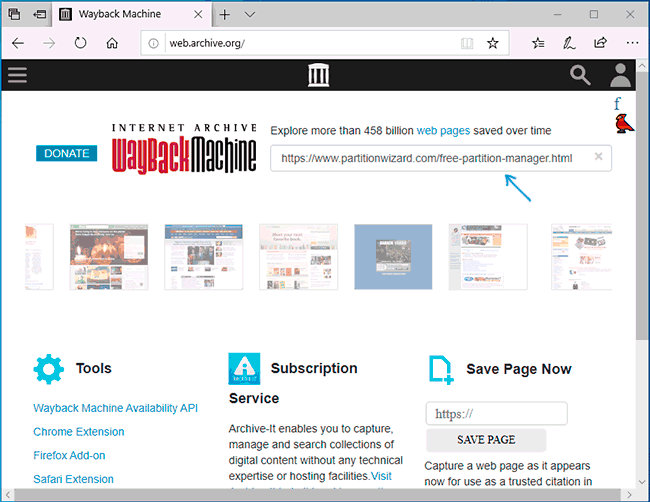Click the vertical scrollbar down arrow
Viewport: 650px width, 502px height.
tap(642, 482)
